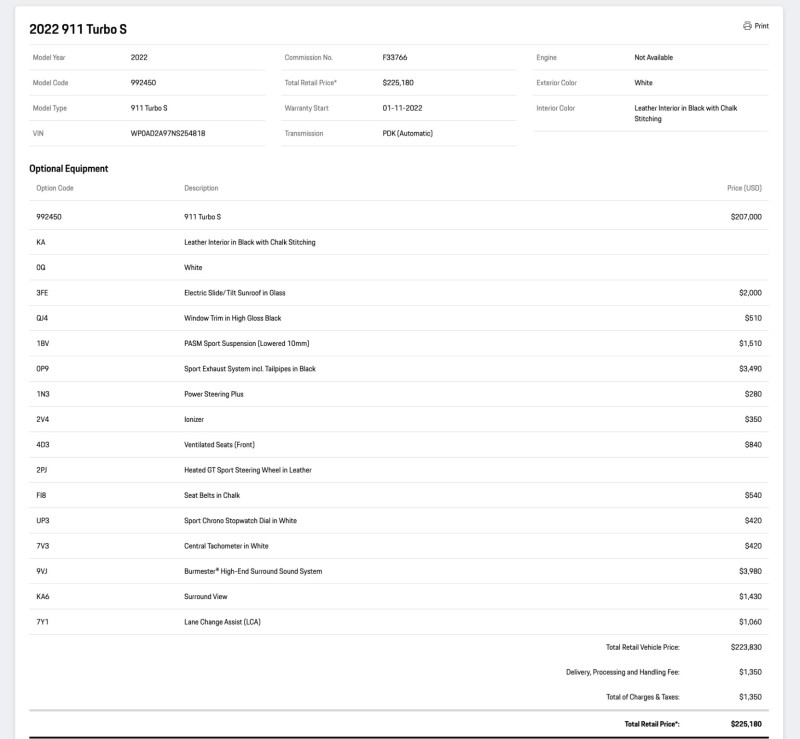Image resolution: width=800 pixels, height=739 pixels.
Task: Click the Description column header
Action: click(x=201, y=188)
